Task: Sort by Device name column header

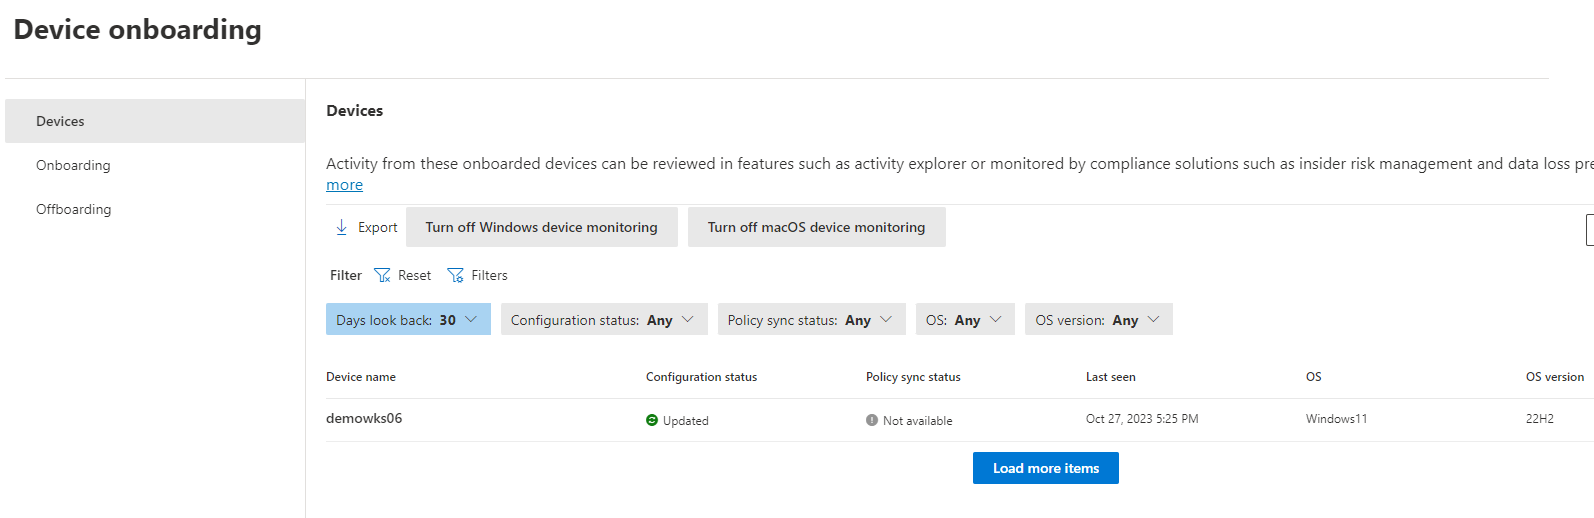Action: click(361, 377)
